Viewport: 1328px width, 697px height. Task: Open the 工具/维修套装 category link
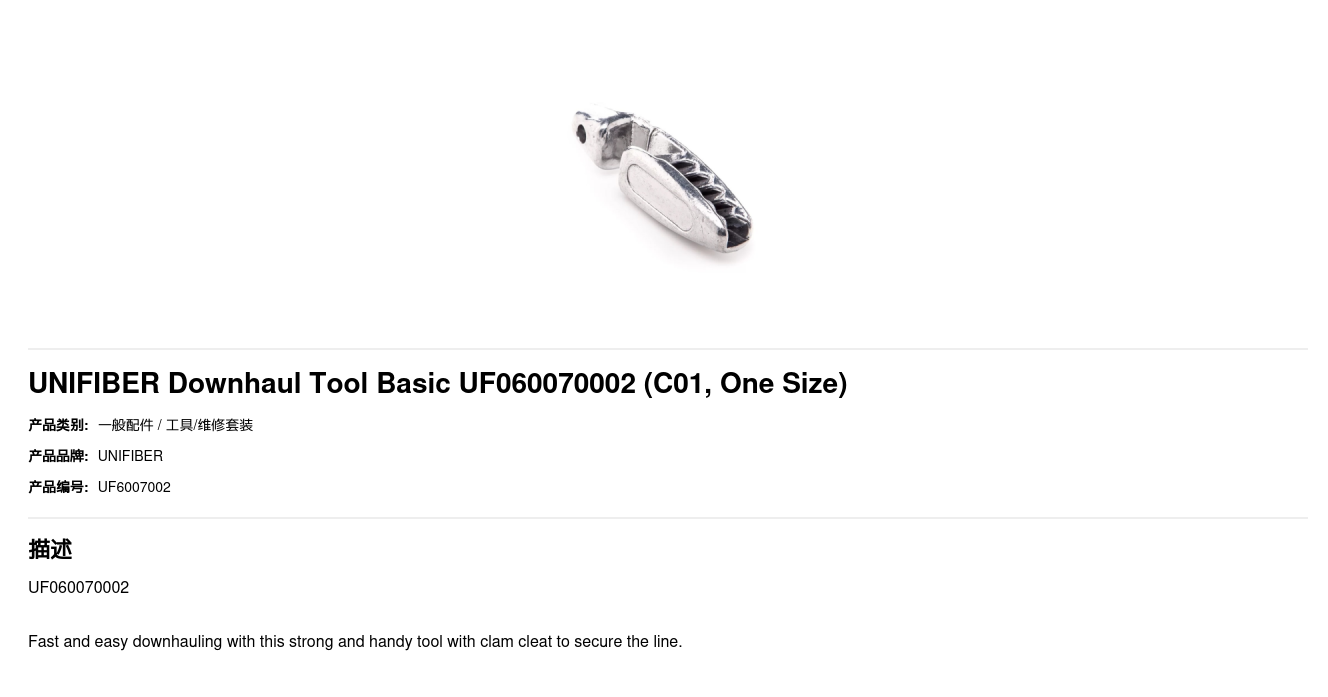pos(209,425)
